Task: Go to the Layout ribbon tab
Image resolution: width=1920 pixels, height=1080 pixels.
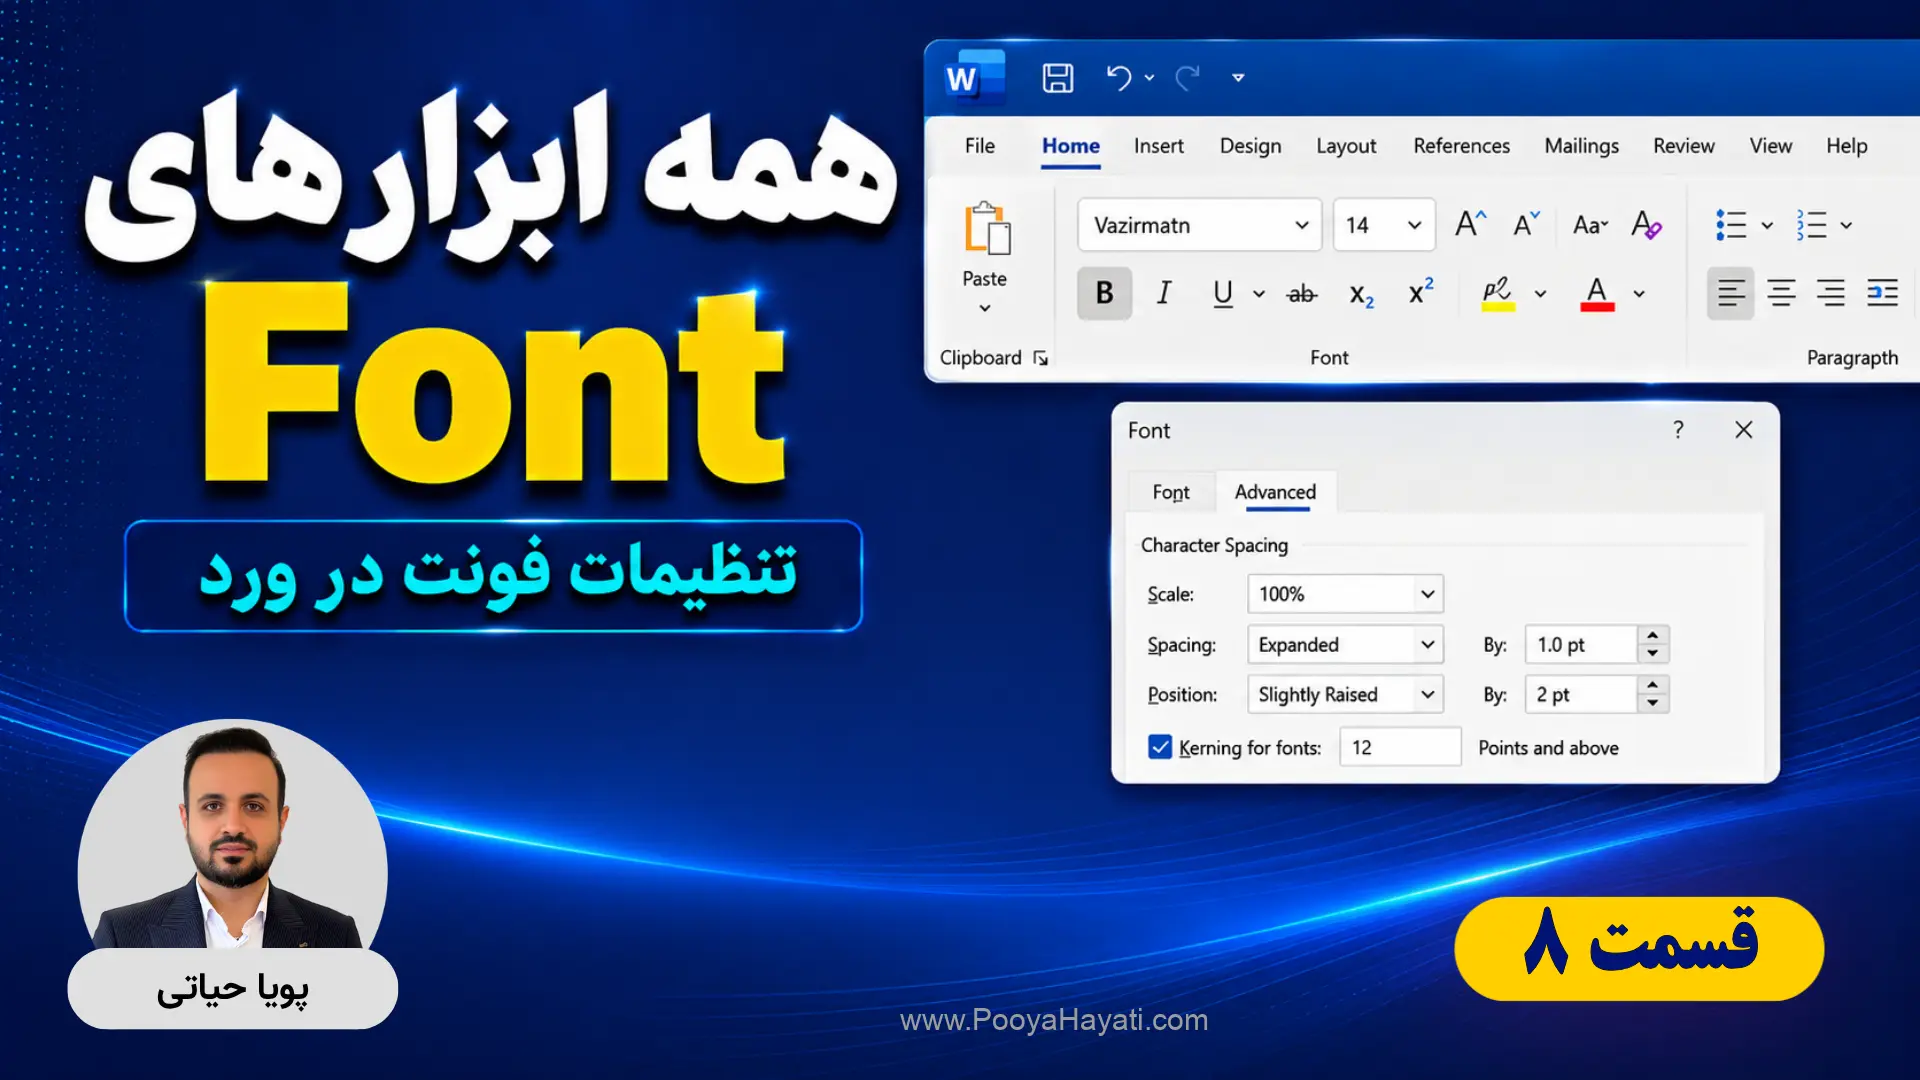Action: pos(1346,146)
